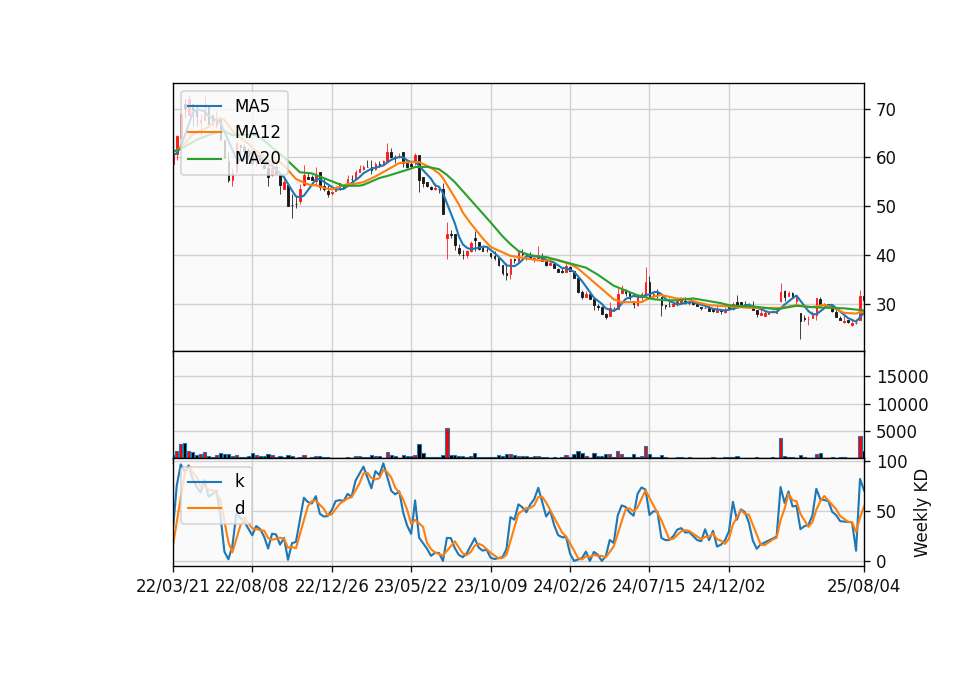Viewport: 960px width, 690px height.
Task: Click the price axis value 40
Action: tap(886, 256)
